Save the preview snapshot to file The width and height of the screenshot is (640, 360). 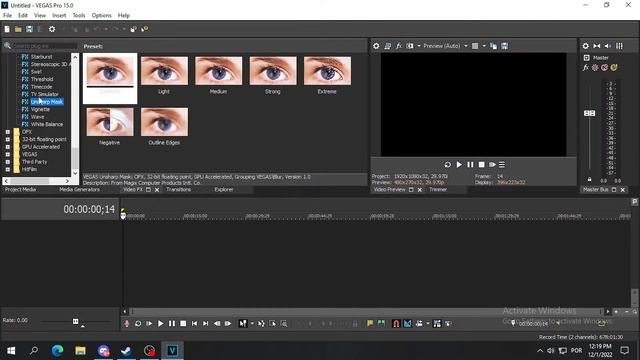tap(505, 46)
